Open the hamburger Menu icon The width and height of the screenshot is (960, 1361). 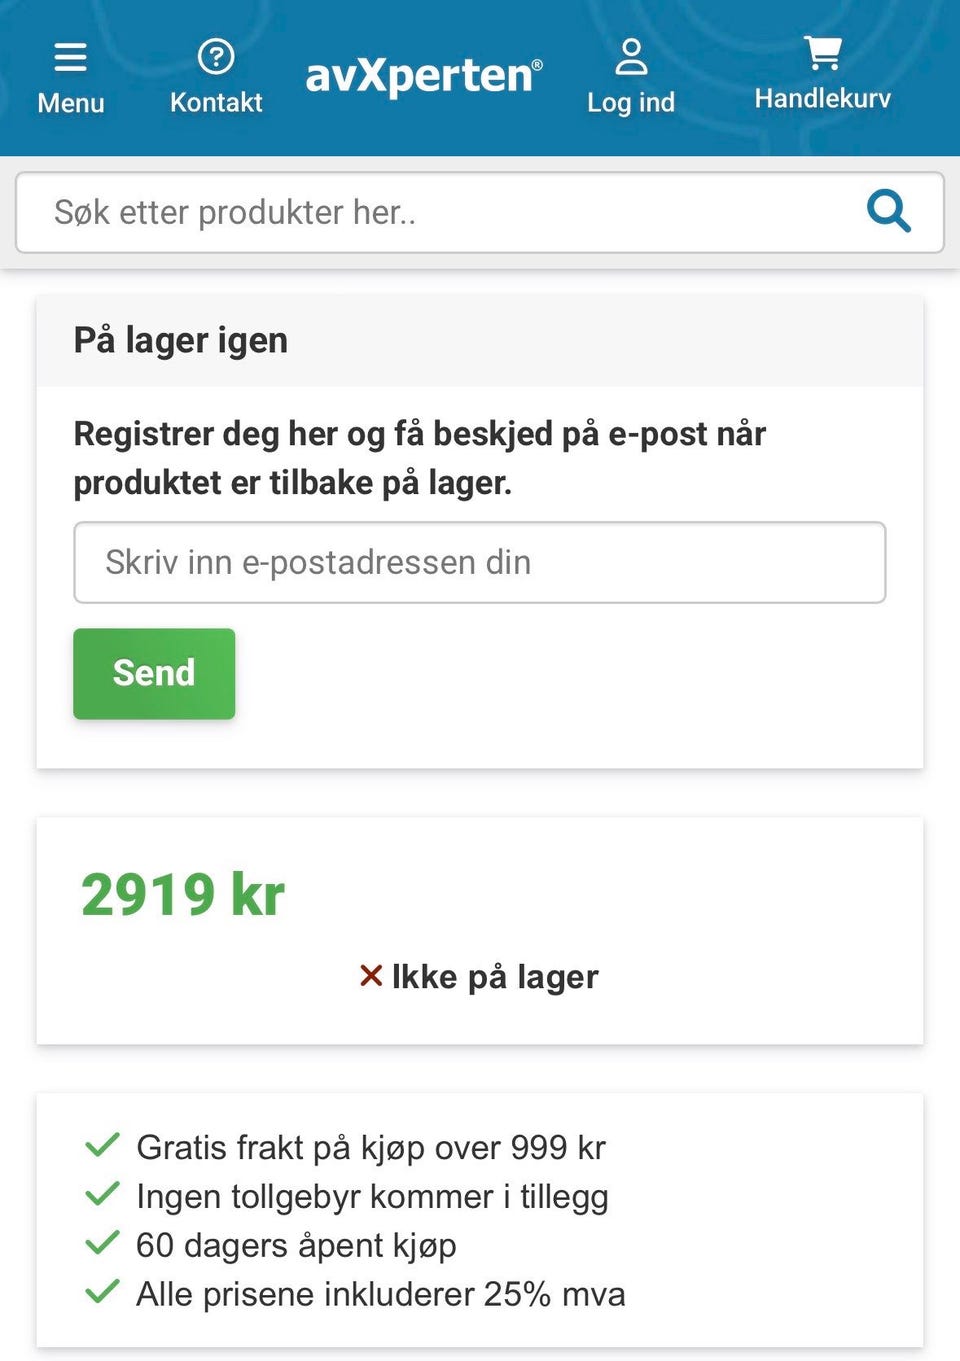pos(70,57)
